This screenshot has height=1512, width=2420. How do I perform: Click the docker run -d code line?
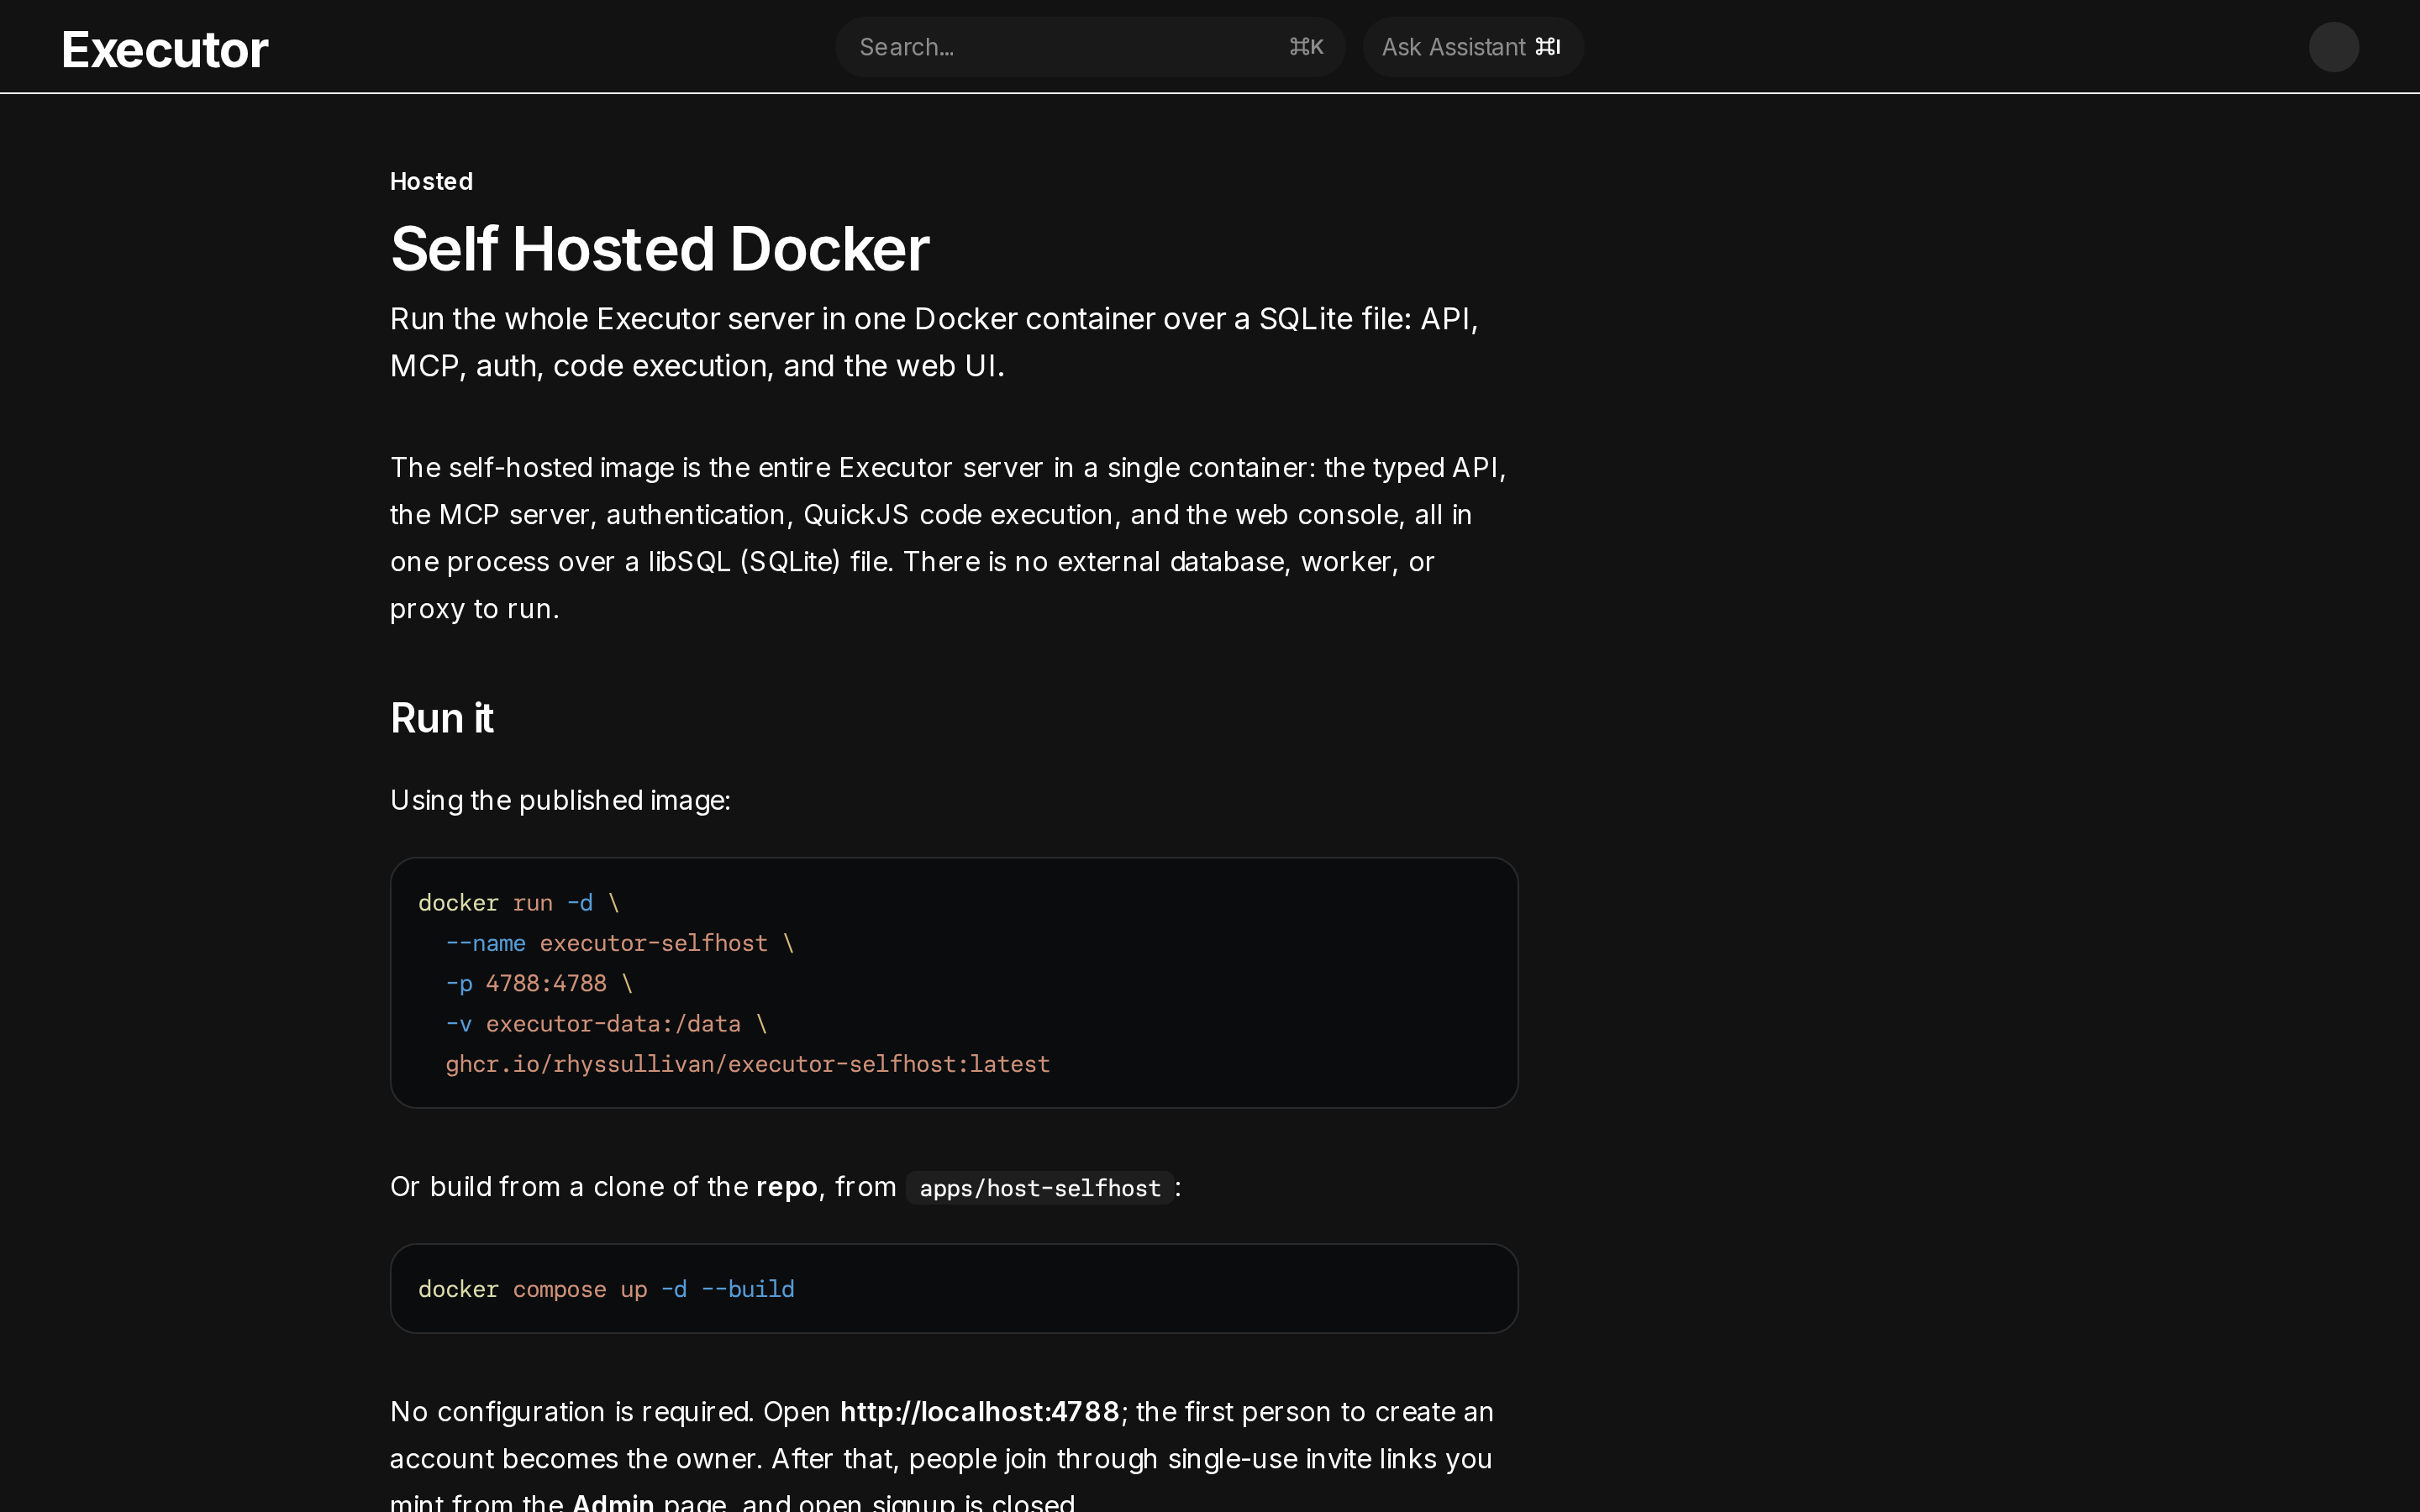(519, 902)
